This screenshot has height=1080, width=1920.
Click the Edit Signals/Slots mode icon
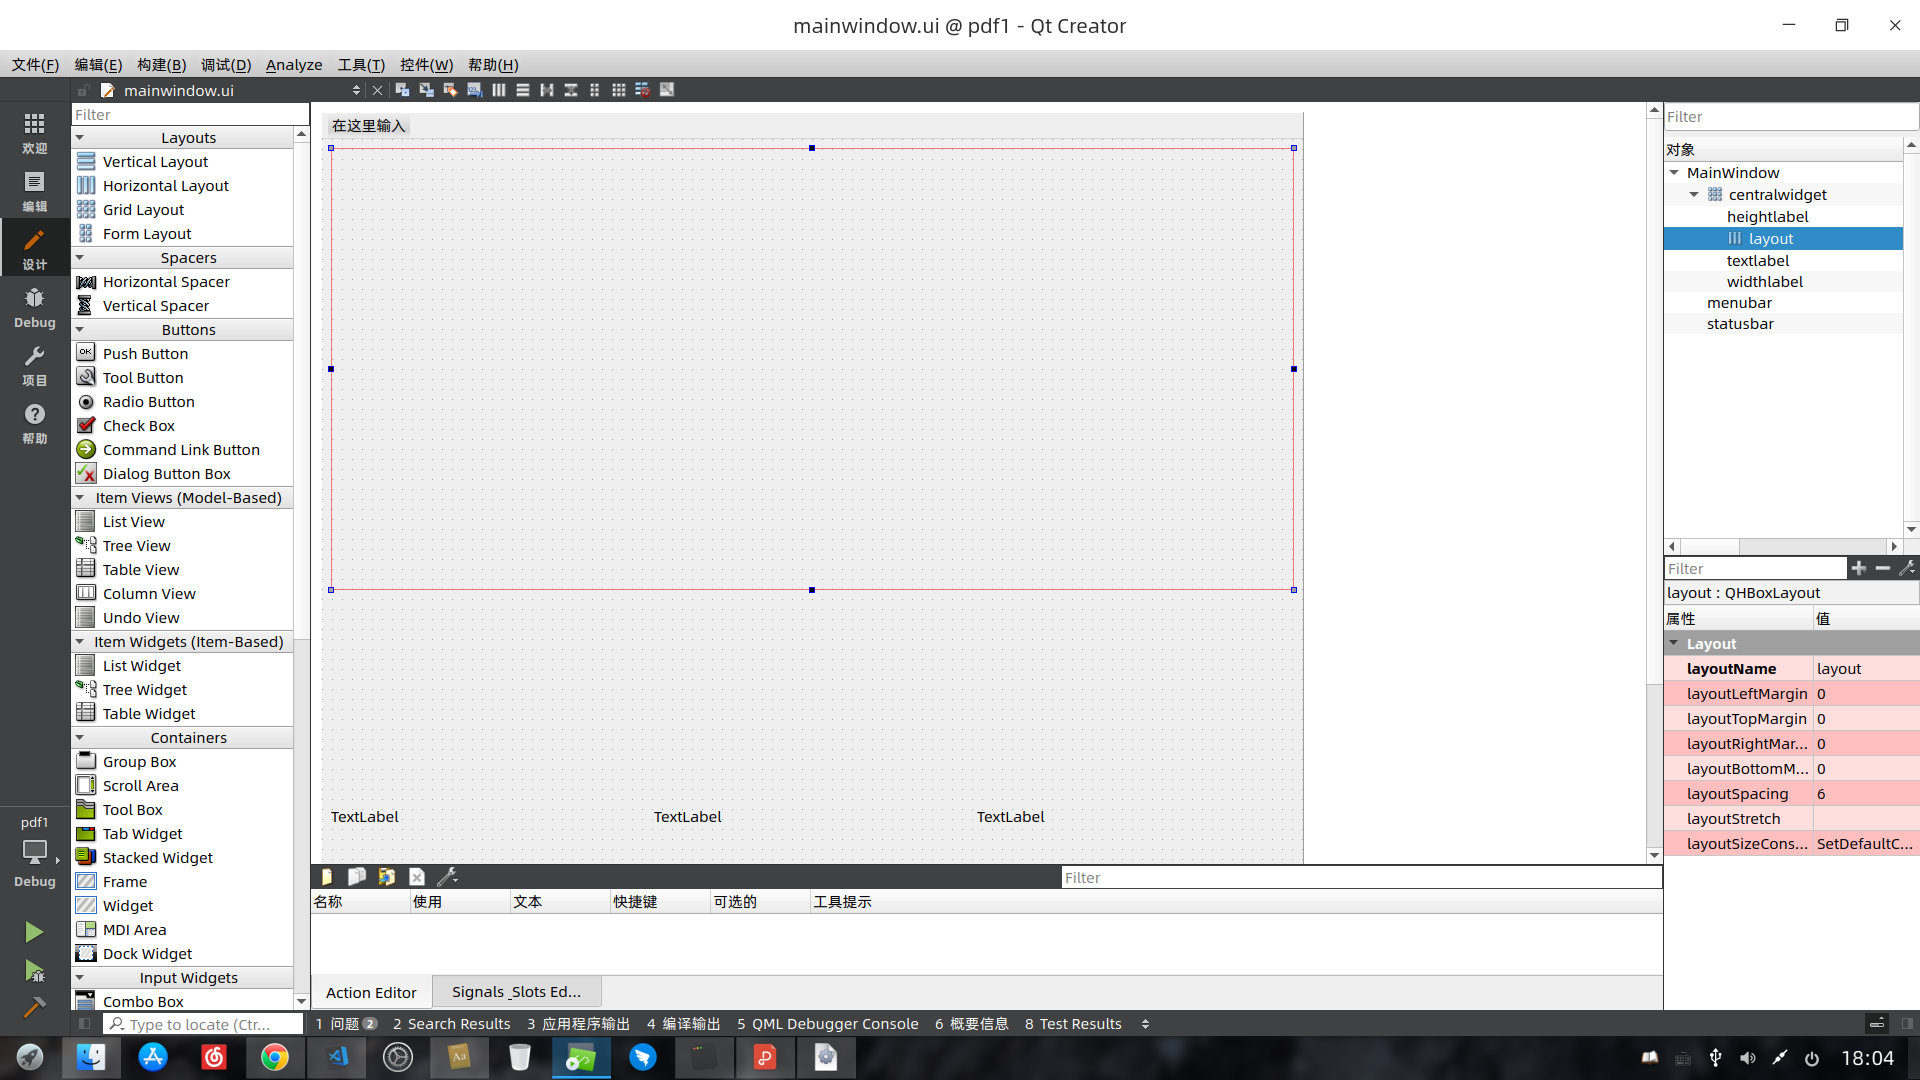pyautogui.click(x=426, y=90)
